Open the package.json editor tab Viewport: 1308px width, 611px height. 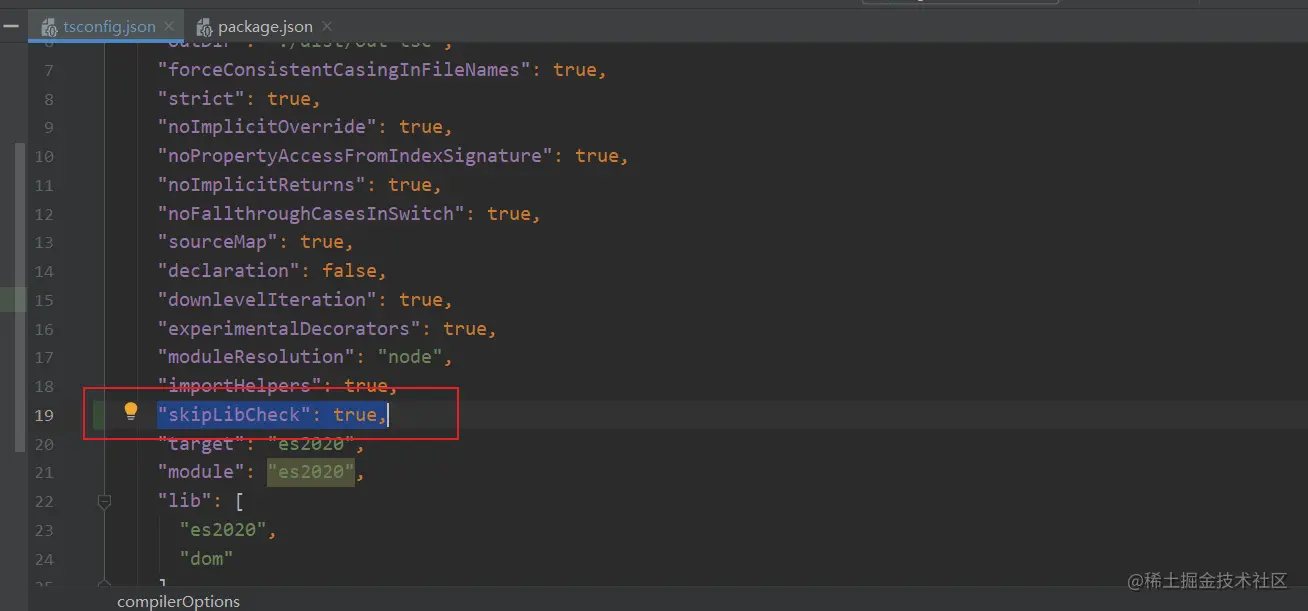(265, 27)
